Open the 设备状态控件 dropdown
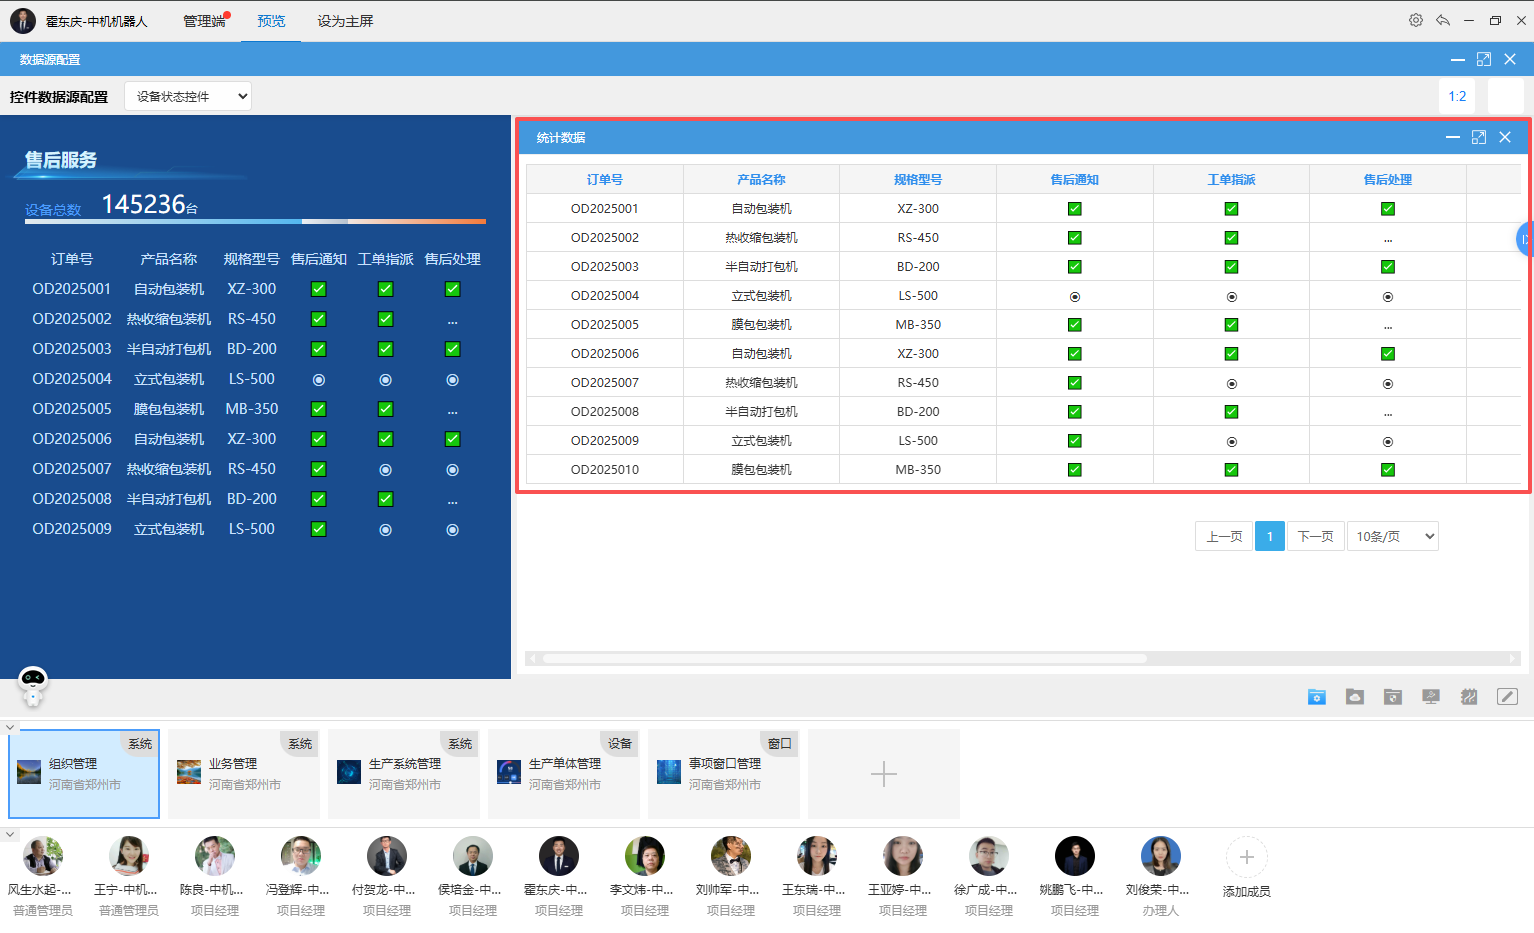Image resolution: width=1534 pixels, height=933 pixels. (x=188, y=97)
